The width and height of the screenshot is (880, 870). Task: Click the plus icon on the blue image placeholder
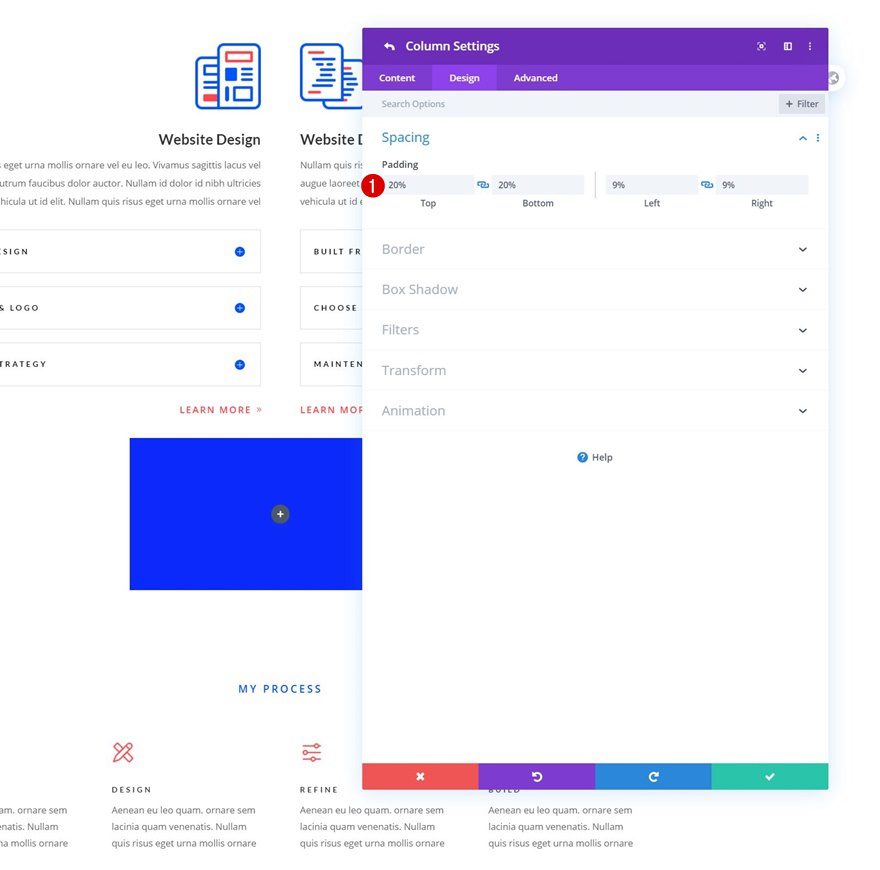pos(280,513)
